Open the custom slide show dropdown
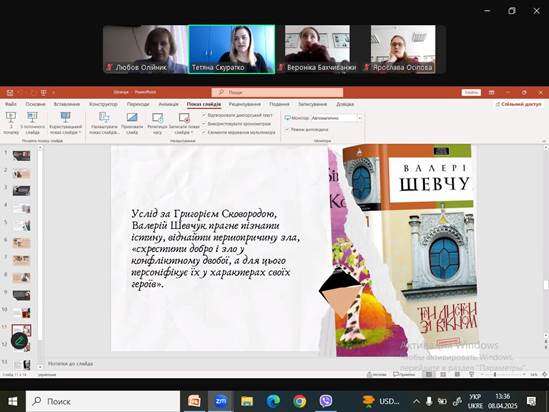This screenshot has height=412, width=549. pos(65,123)
